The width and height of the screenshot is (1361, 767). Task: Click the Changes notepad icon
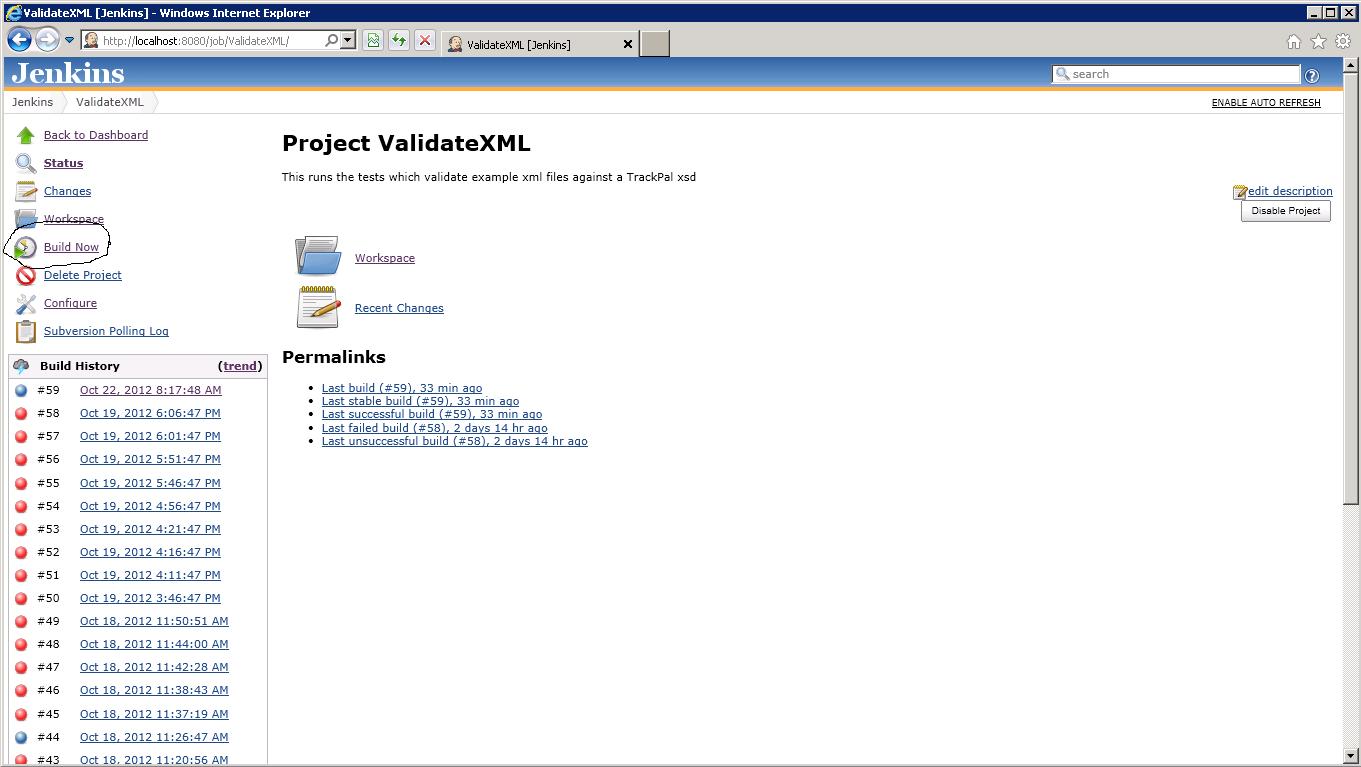[x=26, y=191]
